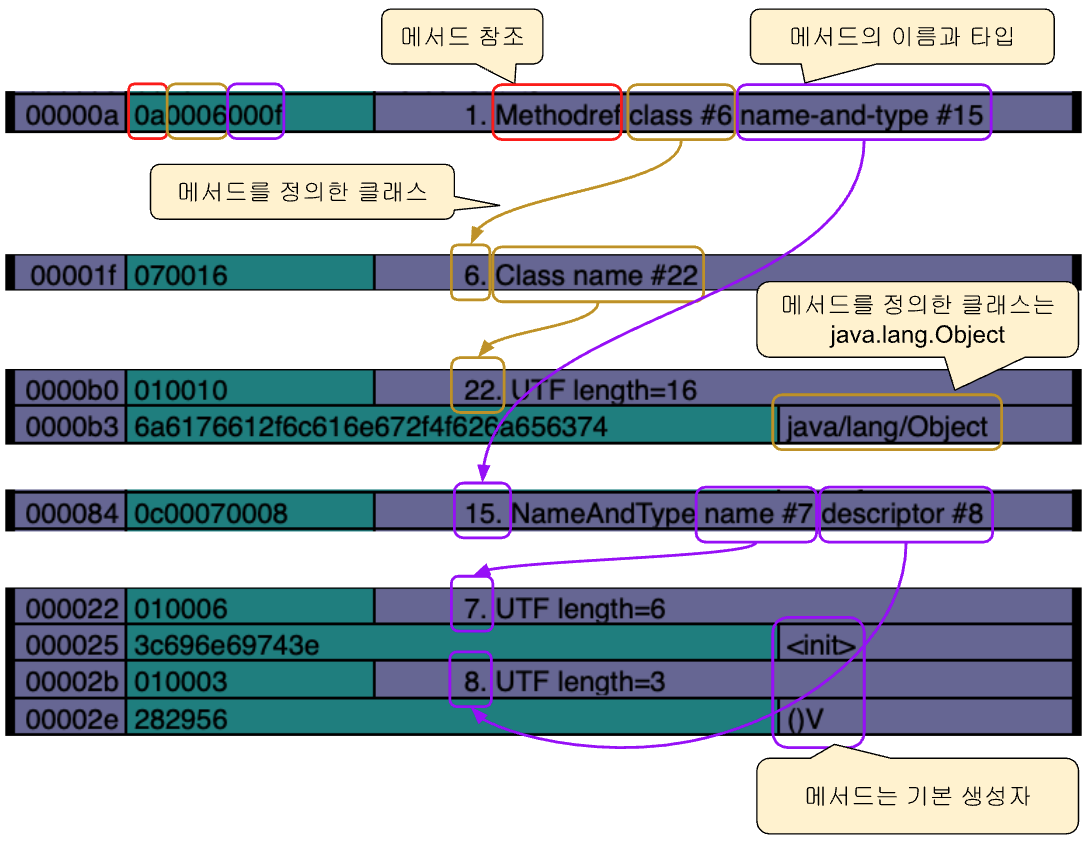
Task: Click the java.lang.Object callout
Action: pos(917,319)
